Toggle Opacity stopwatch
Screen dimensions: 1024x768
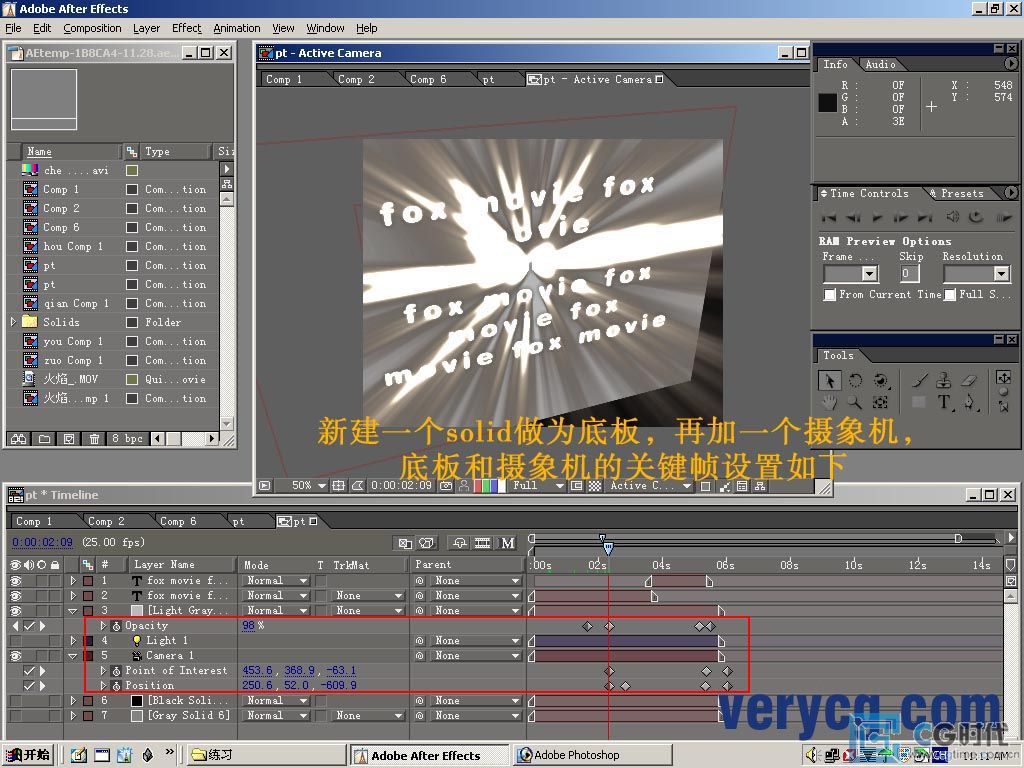pos(116,626)
